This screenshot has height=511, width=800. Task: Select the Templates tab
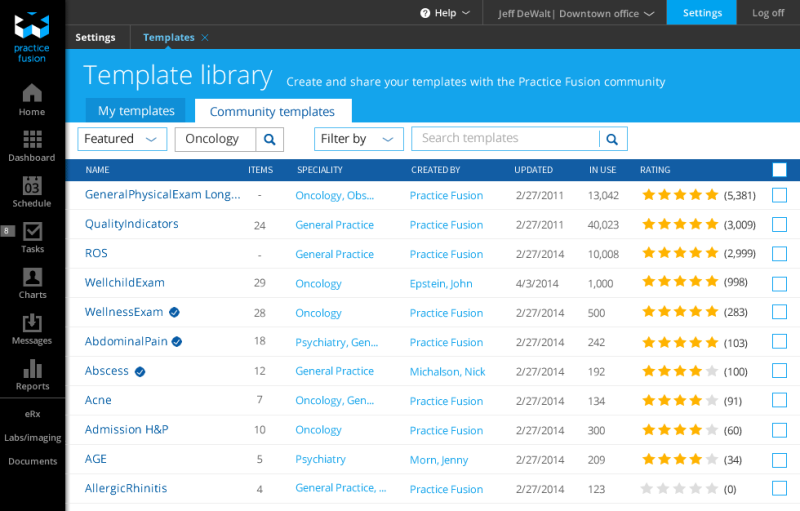169,37
